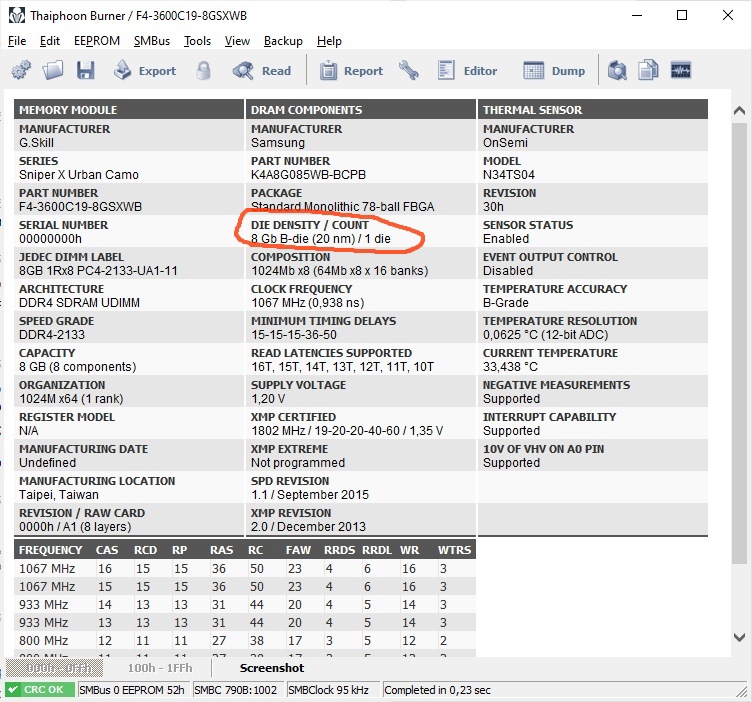
Task: Click 'N34TS04' thermal sensor model
Action: coord(509,175)
